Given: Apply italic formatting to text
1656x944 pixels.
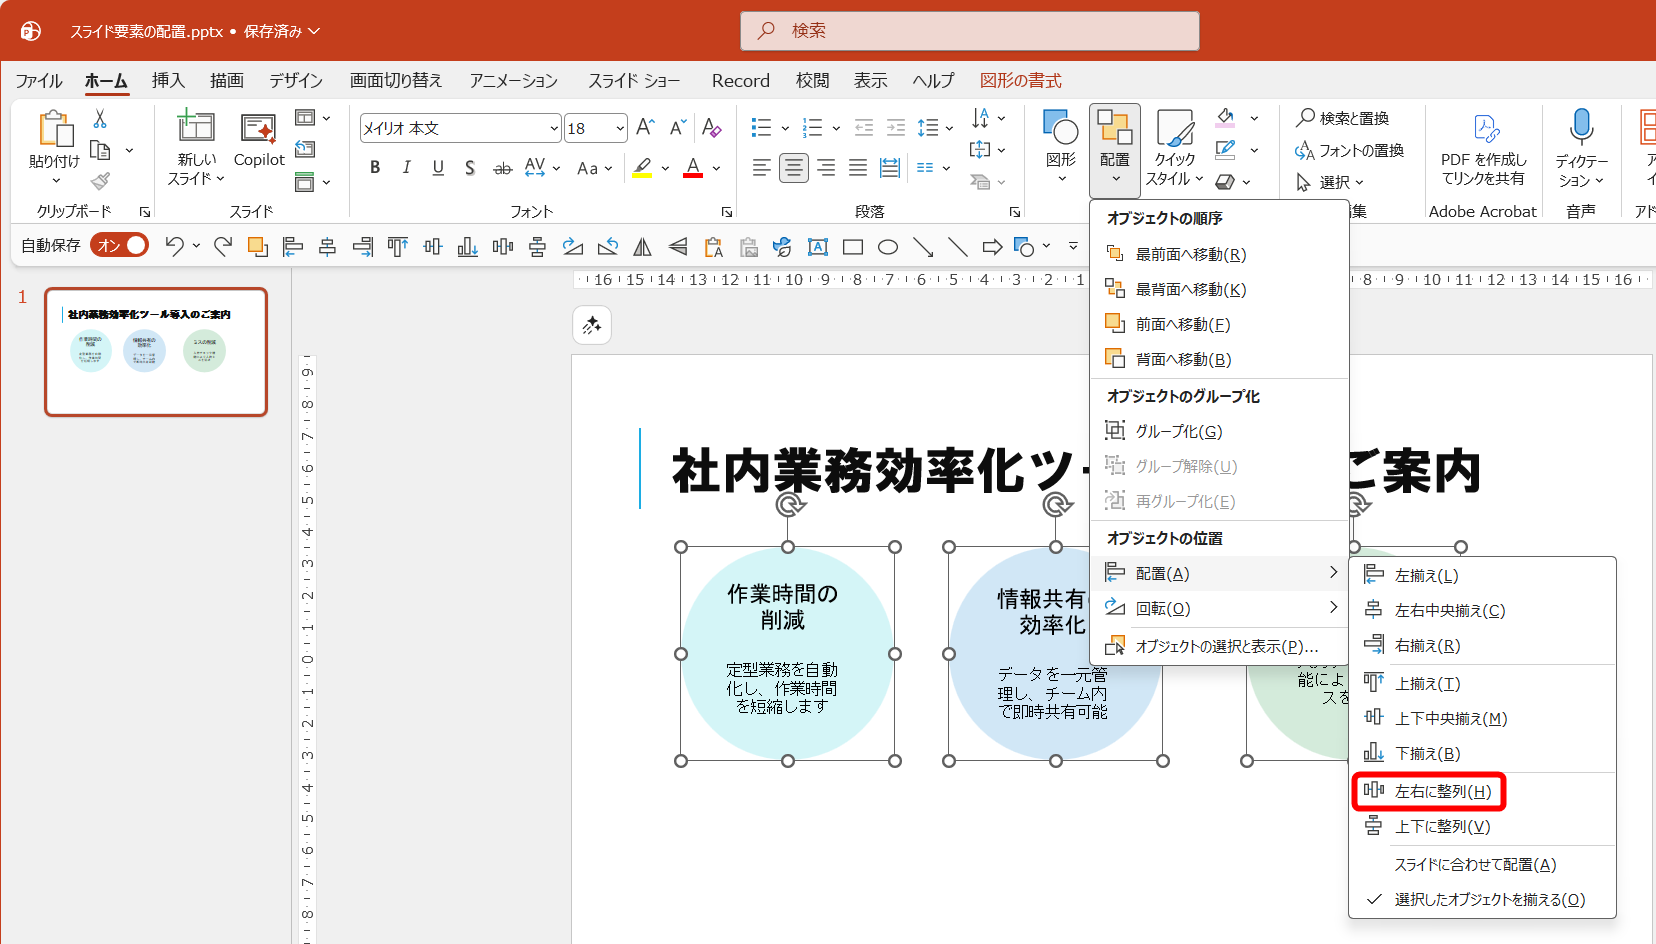Looking at the screenshot, I should coord(406,168).
